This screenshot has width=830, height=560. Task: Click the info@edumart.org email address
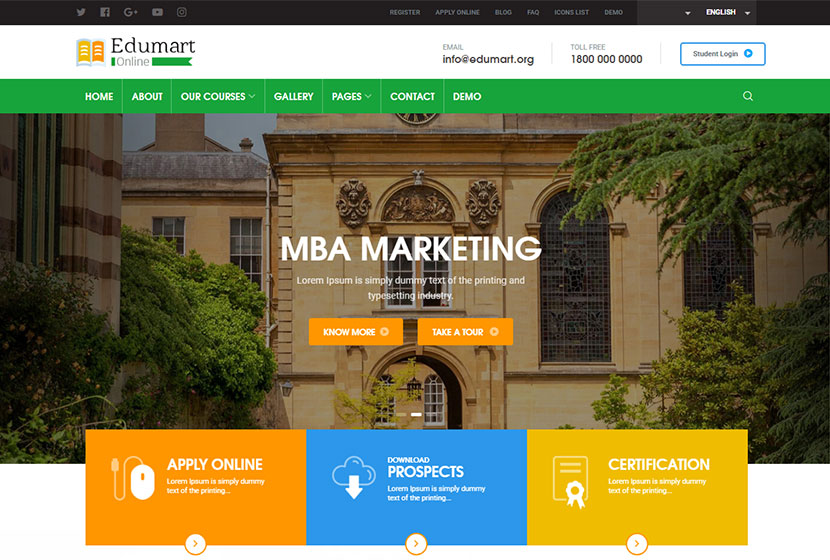point(488,59)
